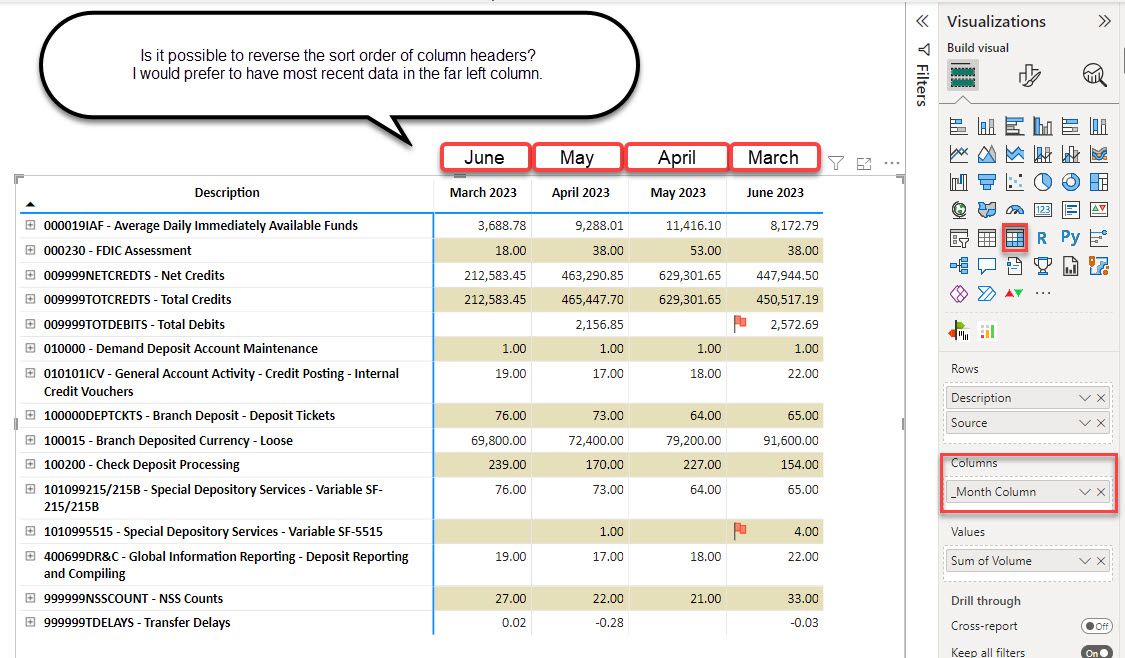Click the March 2023 column header
The image size is (1125, 658).
(x=483, y=192)
